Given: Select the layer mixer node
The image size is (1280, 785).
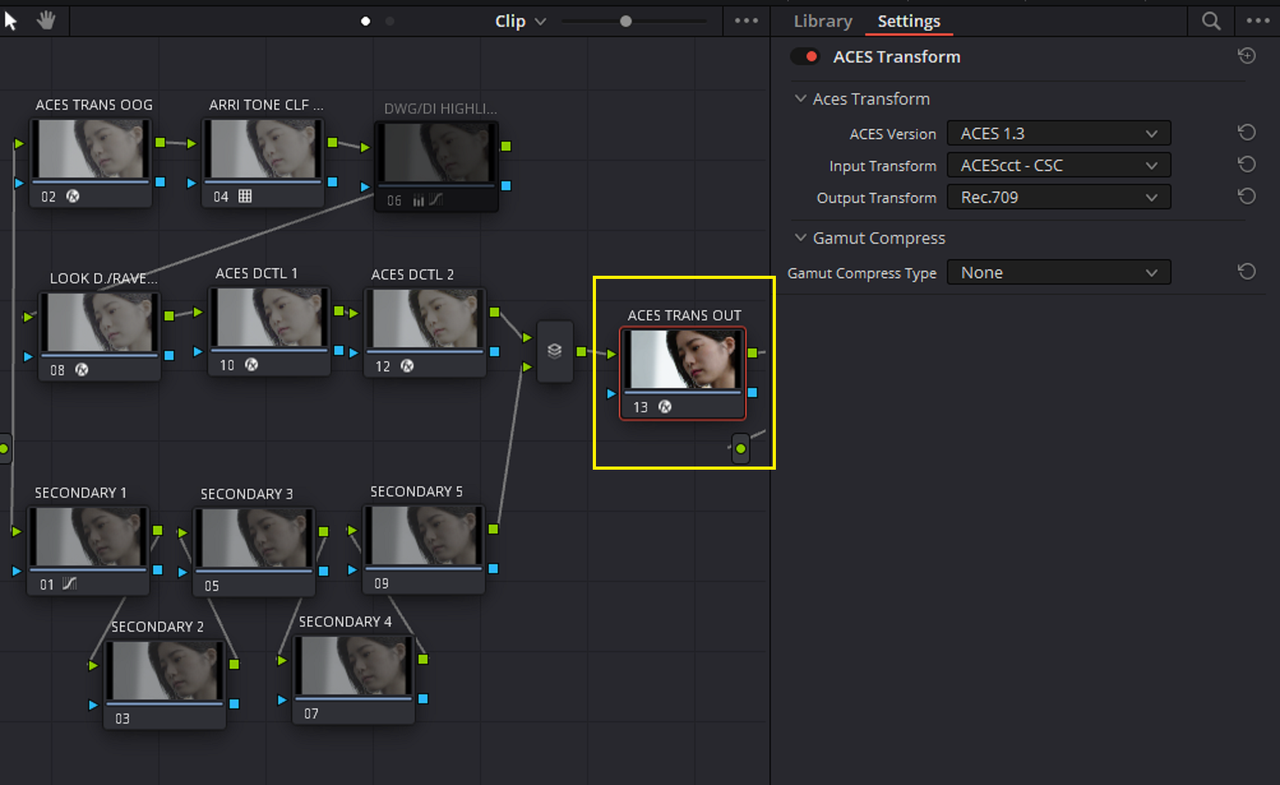Looking at the screenshot, I should click(x=555, y=351).
